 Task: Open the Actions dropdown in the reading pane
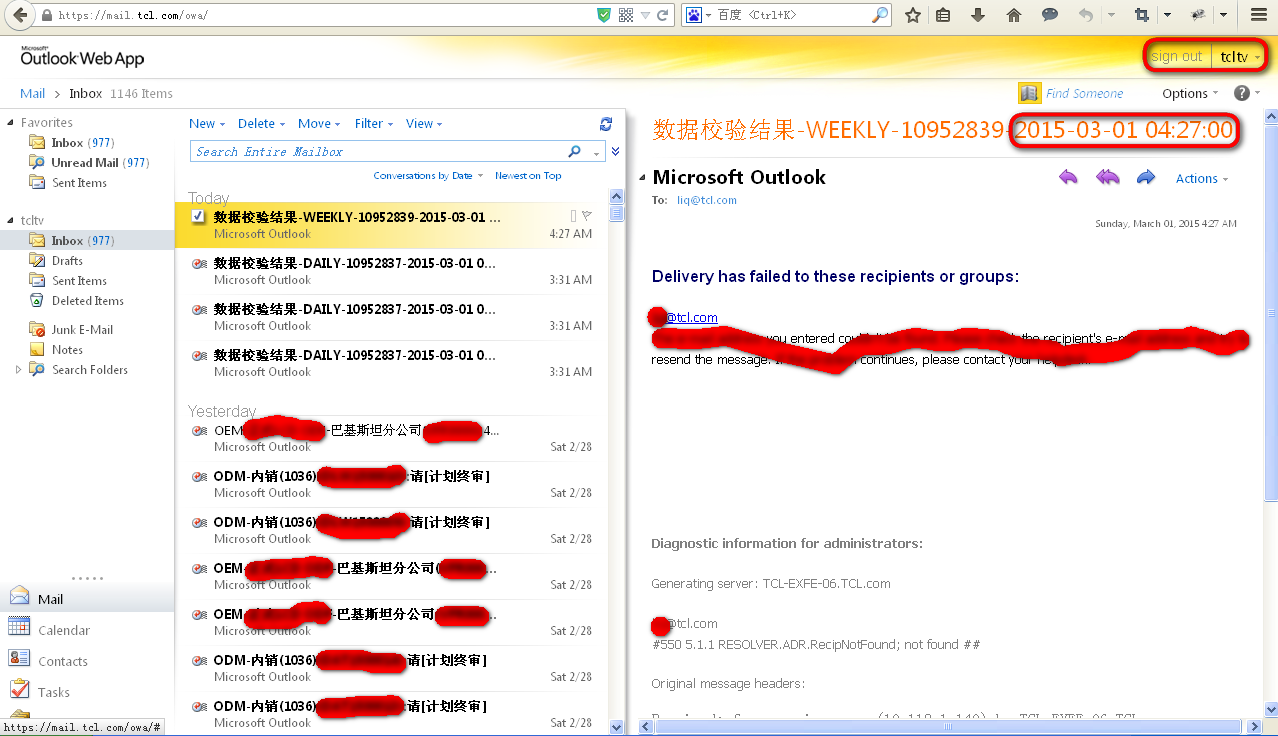click(x=1202, y=178)
